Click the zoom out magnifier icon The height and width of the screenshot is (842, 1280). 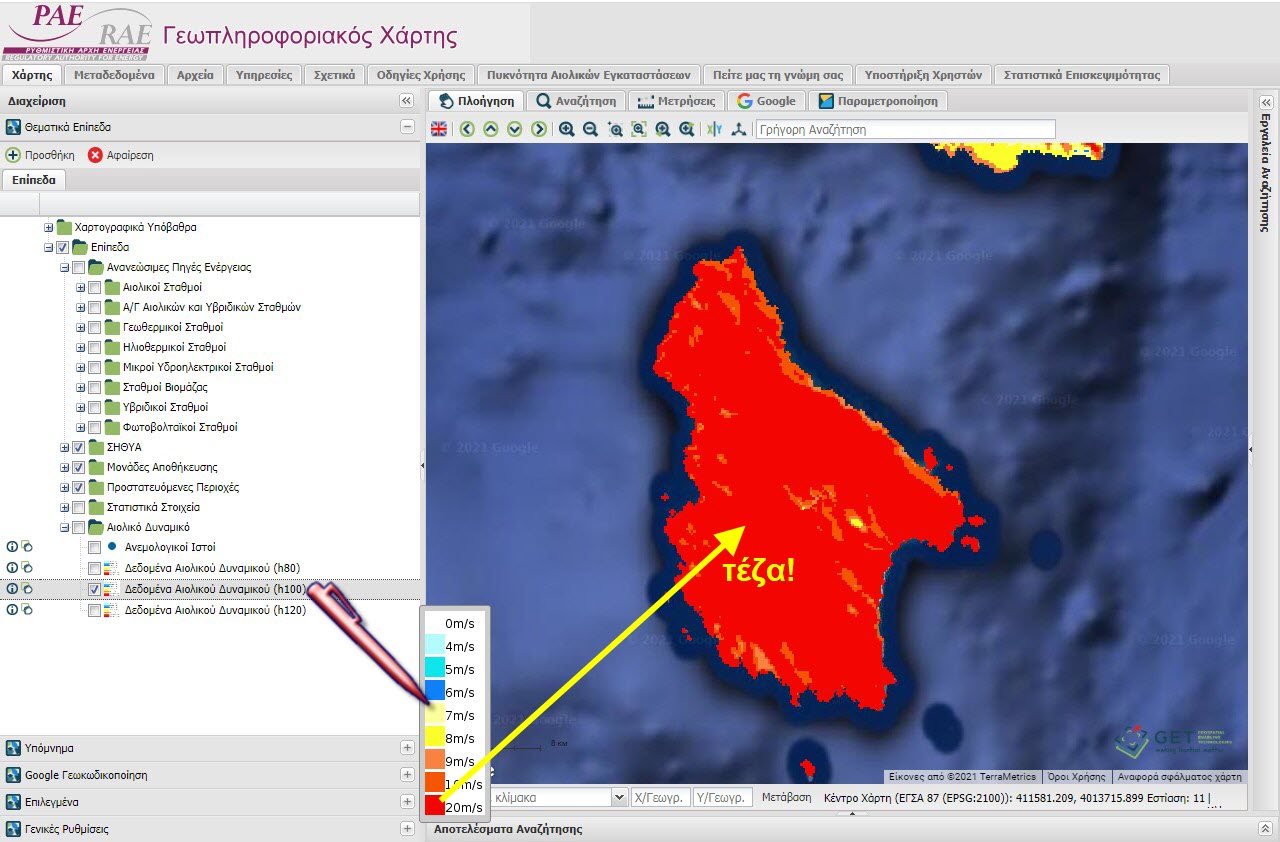[x=590, y=129]
